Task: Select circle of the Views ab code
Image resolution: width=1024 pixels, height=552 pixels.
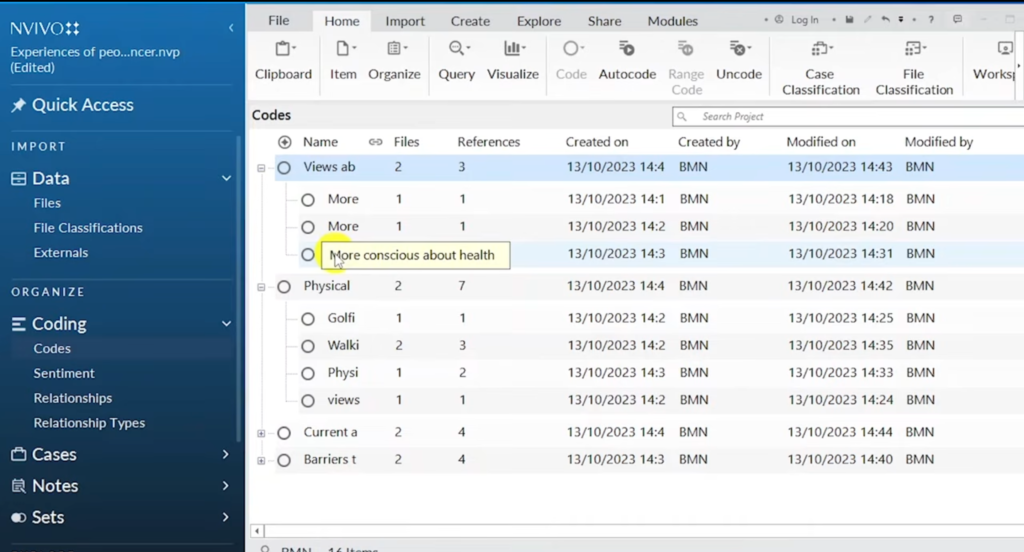Action: point(284,168)
